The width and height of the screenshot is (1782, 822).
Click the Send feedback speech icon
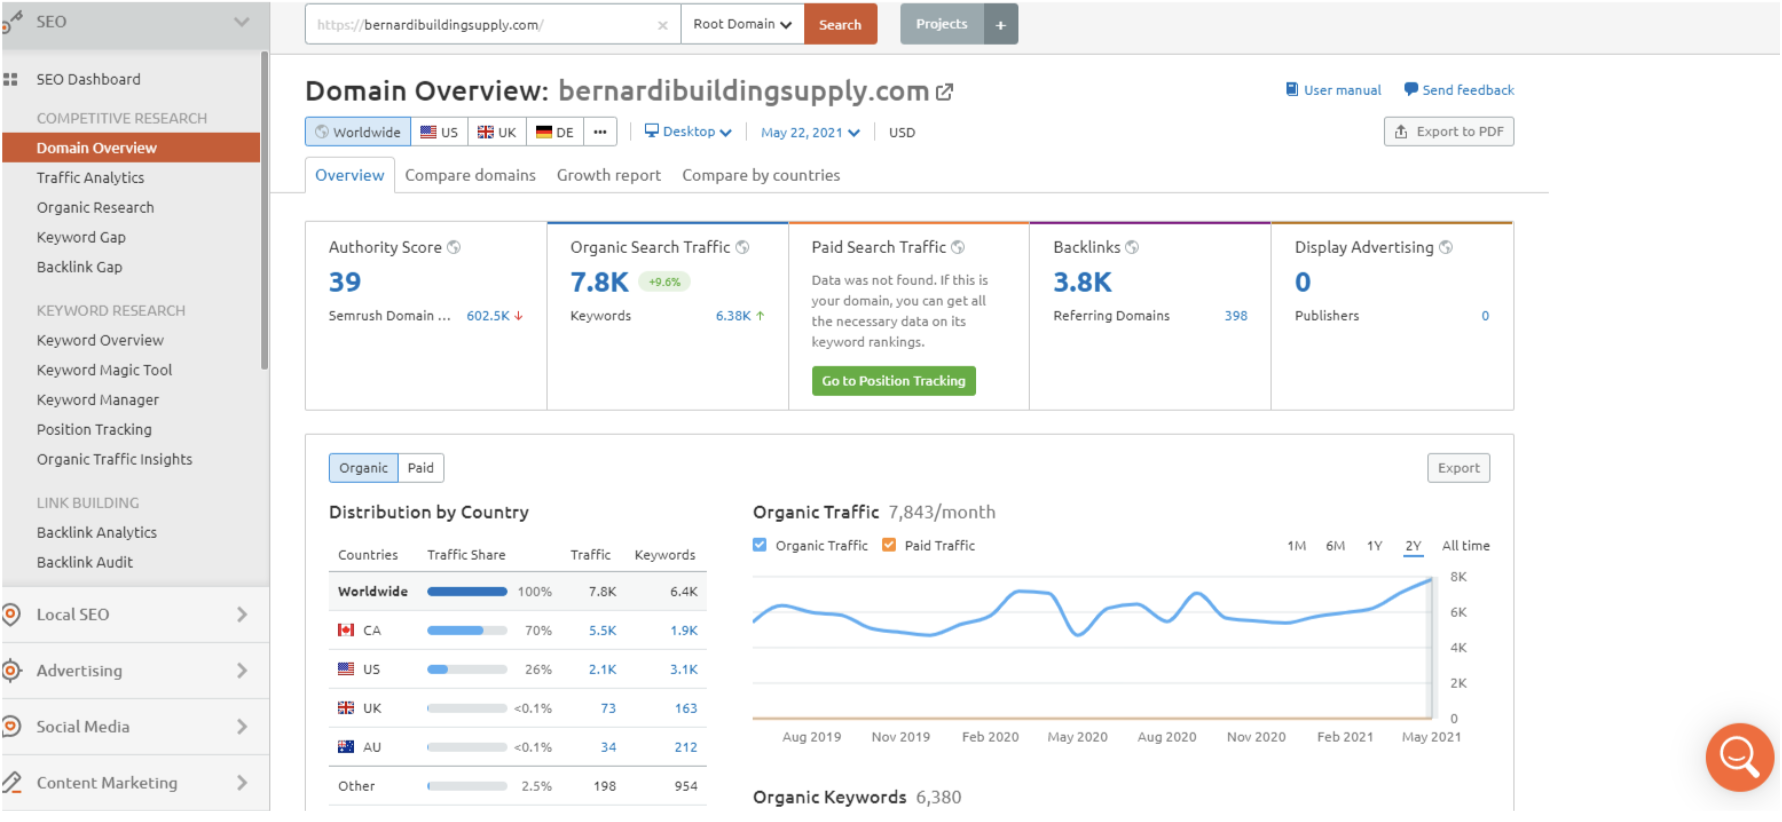(1410, 90)
